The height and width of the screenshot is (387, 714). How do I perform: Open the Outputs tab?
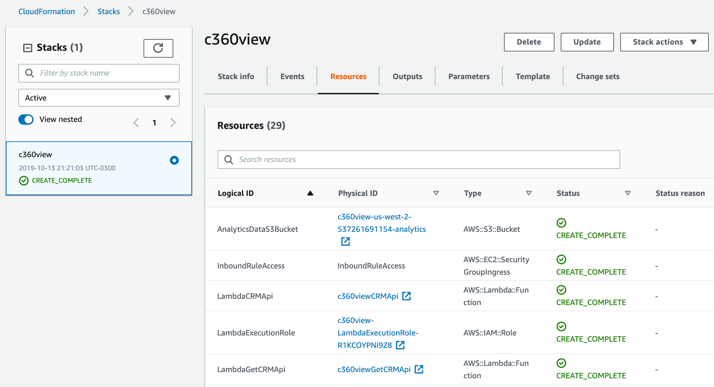click(x=407, y=76)
